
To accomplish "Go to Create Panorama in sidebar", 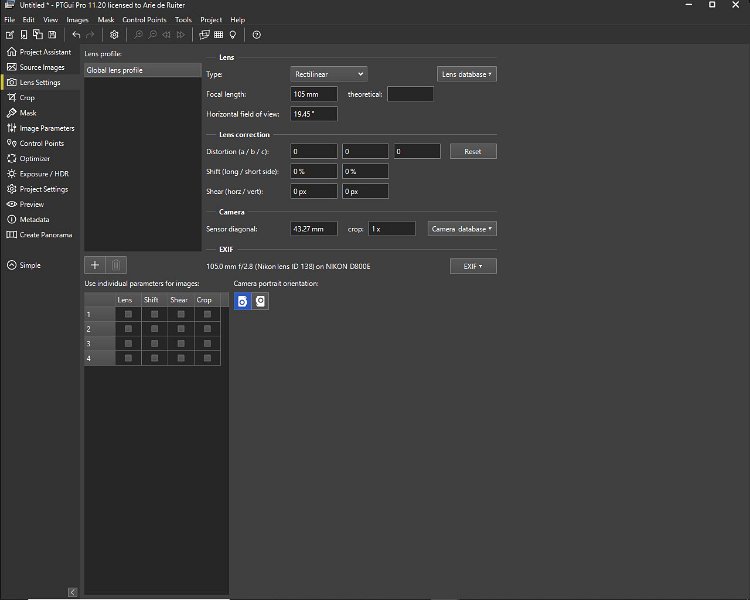I will [45, 235].
